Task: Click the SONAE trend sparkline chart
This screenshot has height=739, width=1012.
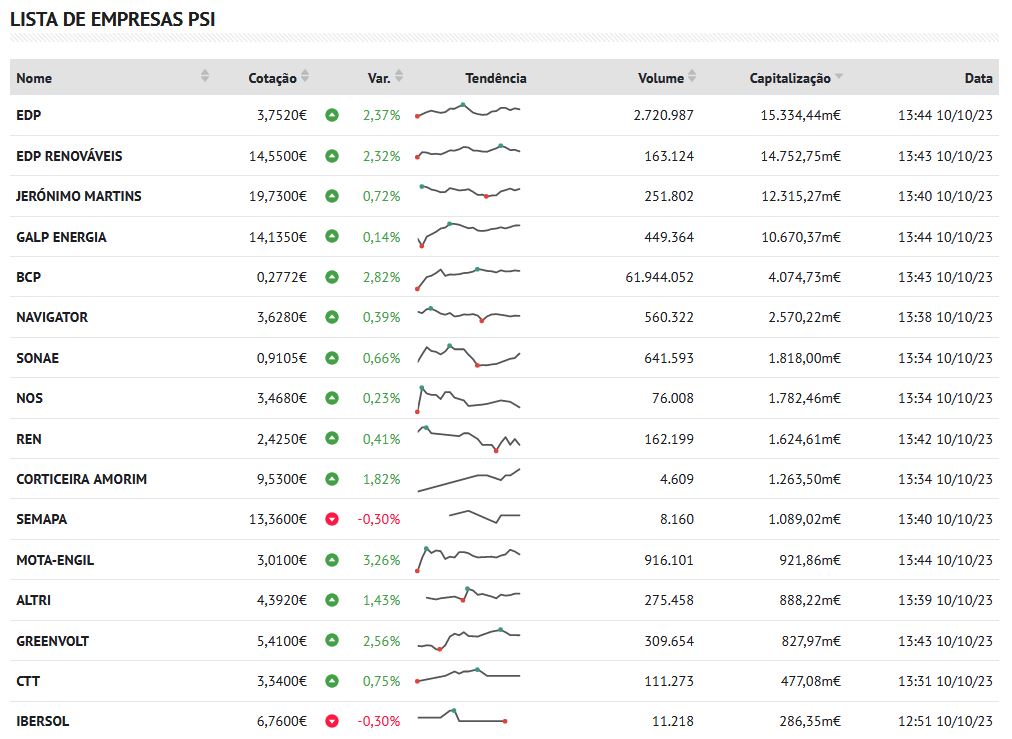Action: pyautogui.click(x=468, y=356)
